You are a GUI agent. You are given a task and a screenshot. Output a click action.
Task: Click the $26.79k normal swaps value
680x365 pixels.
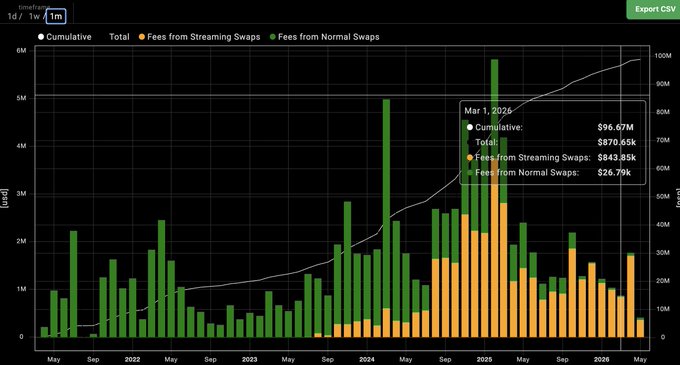(x=614, y=173)
